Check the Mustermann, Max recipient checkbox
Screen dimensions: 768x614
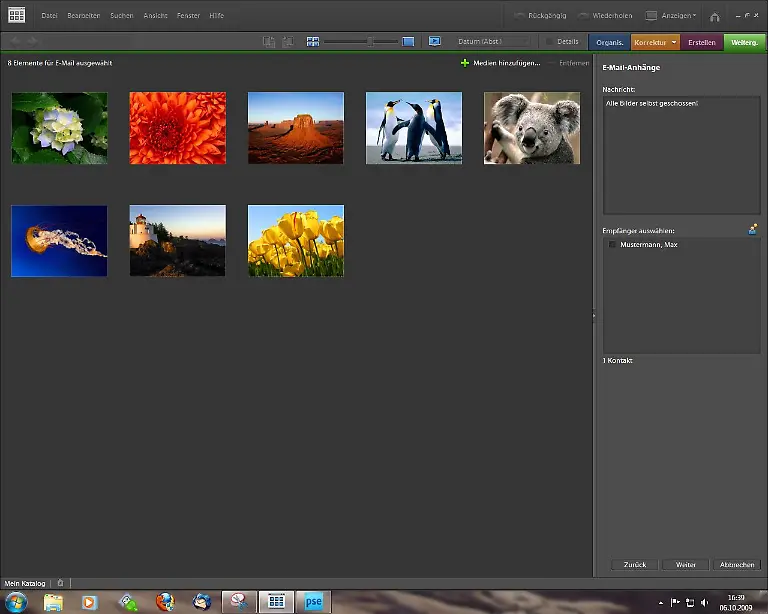point(612,245)
